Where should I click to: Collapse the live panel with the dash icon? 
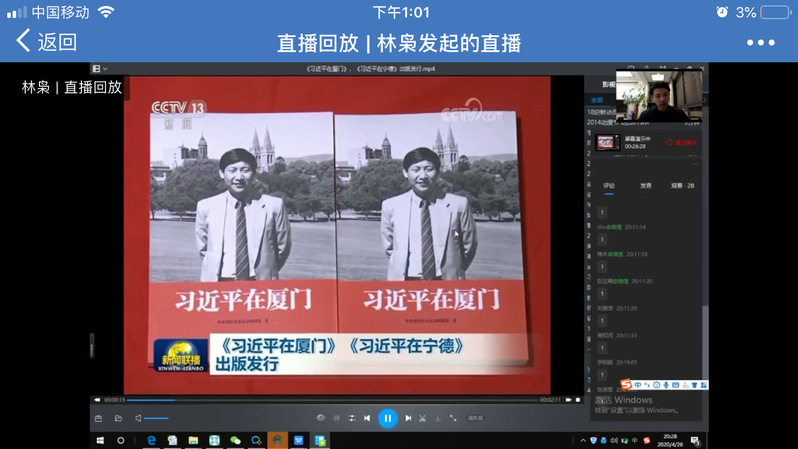(695, 164)
